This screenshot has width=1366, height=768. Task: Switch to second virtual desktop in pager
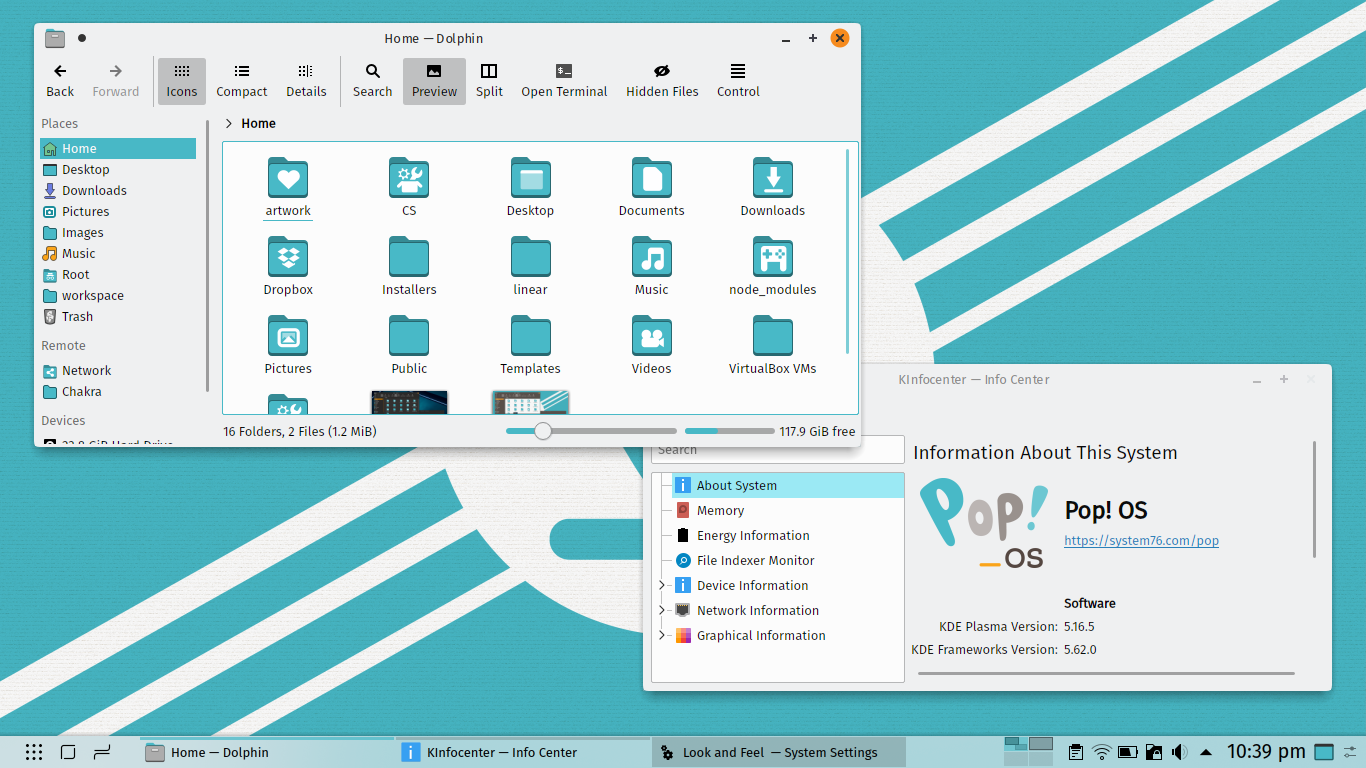[1040, 744]
